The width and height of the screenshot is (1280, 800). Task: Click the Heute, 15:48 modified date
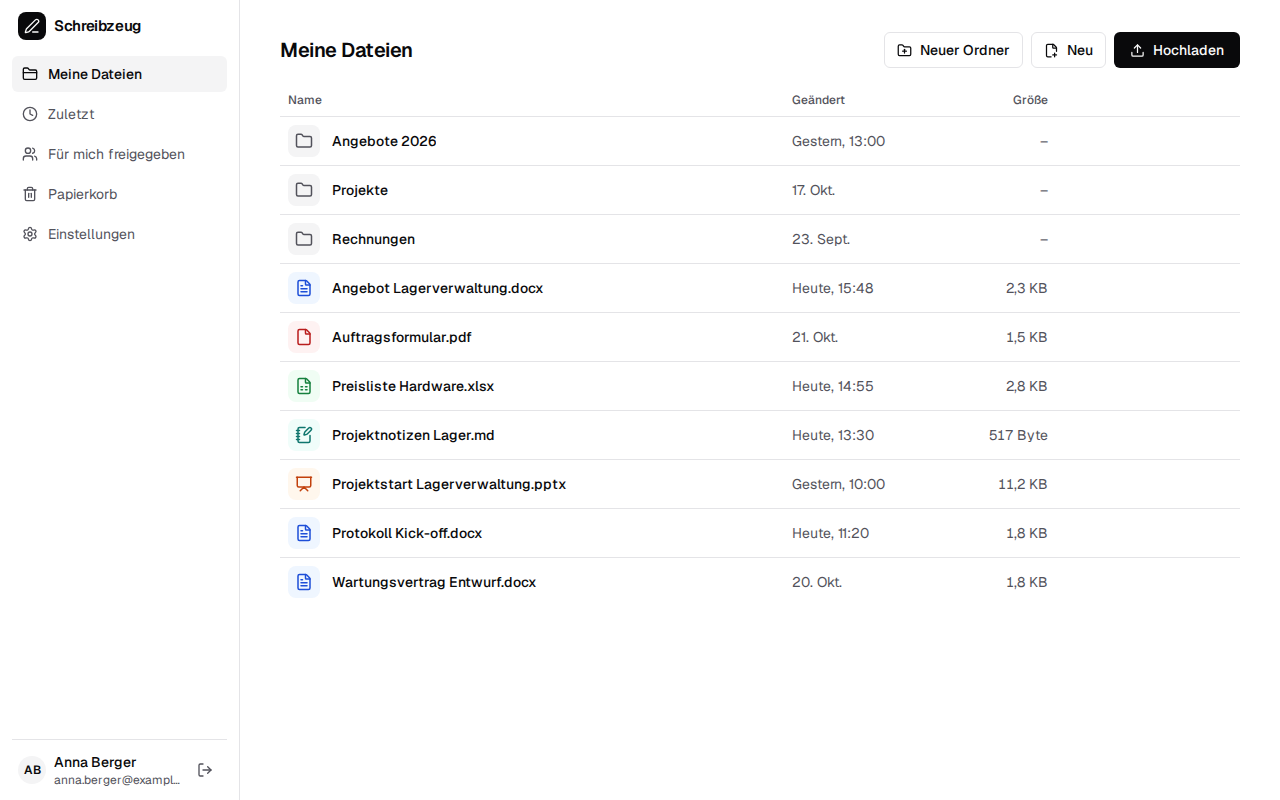(x=833, y=288)
